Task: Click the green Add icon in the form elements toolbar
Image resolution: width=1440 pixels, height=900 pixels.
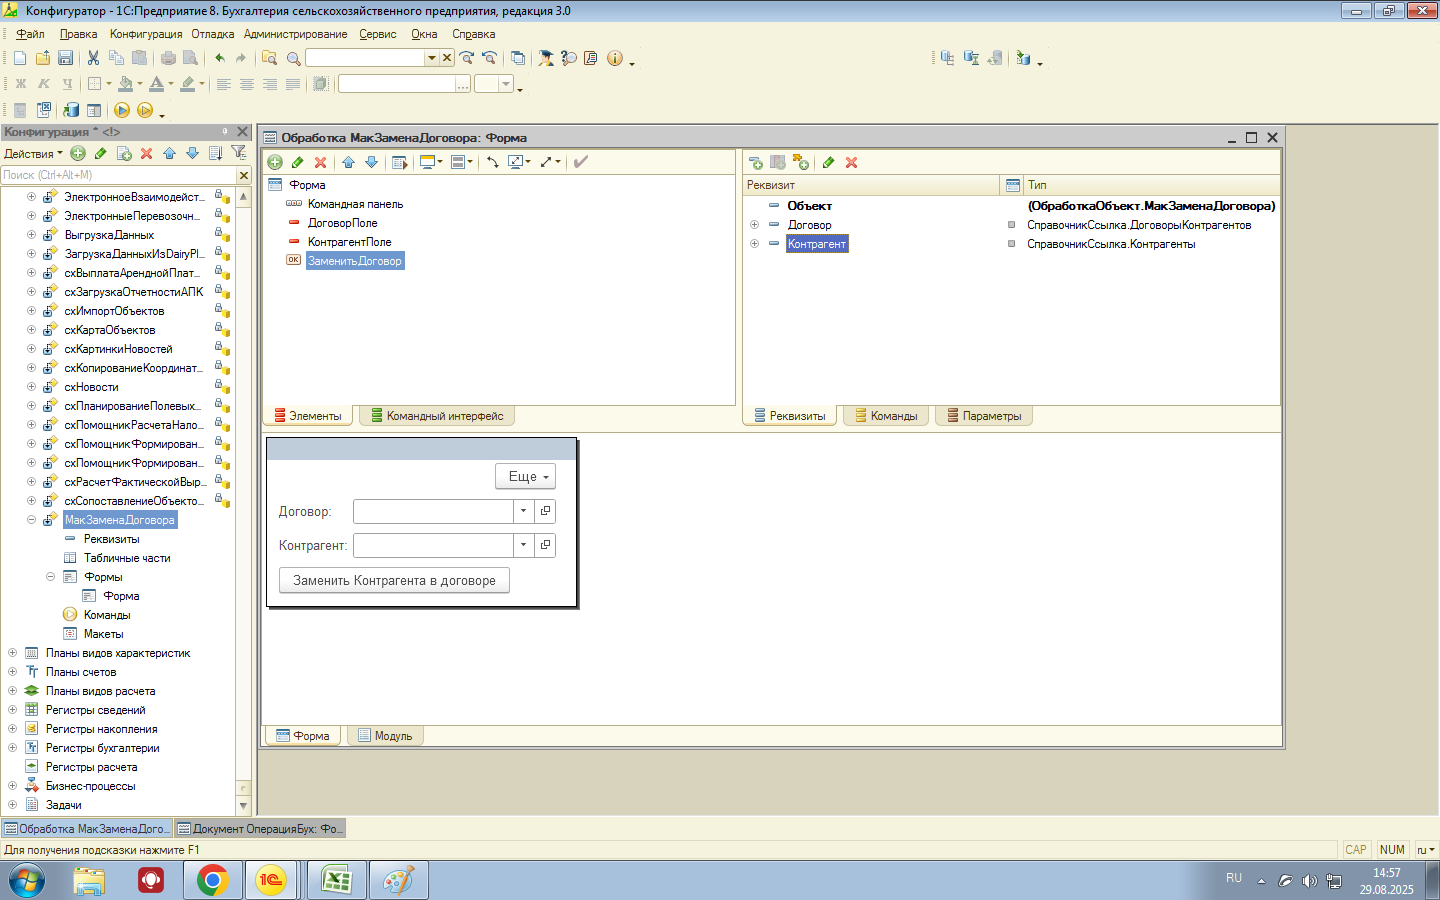Action: click(x=275, y=162)
